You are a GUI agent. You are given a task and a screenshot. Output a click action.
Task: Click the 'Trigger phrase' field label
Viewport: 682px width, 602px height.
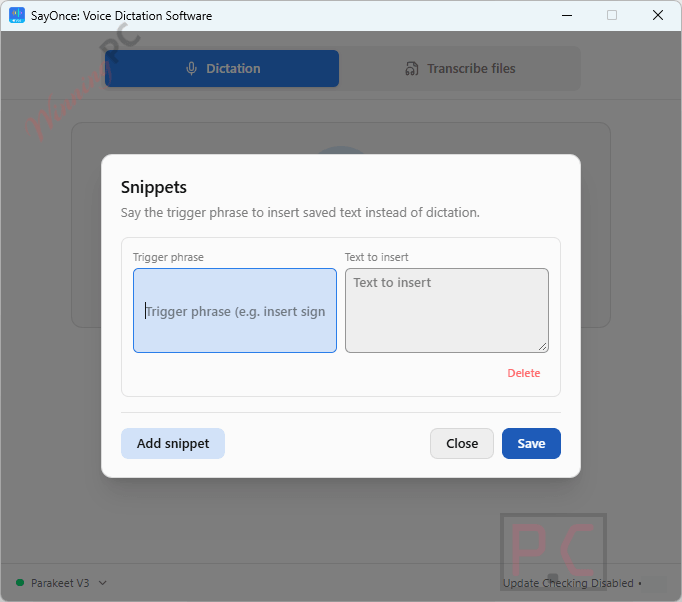click(168, 257)
